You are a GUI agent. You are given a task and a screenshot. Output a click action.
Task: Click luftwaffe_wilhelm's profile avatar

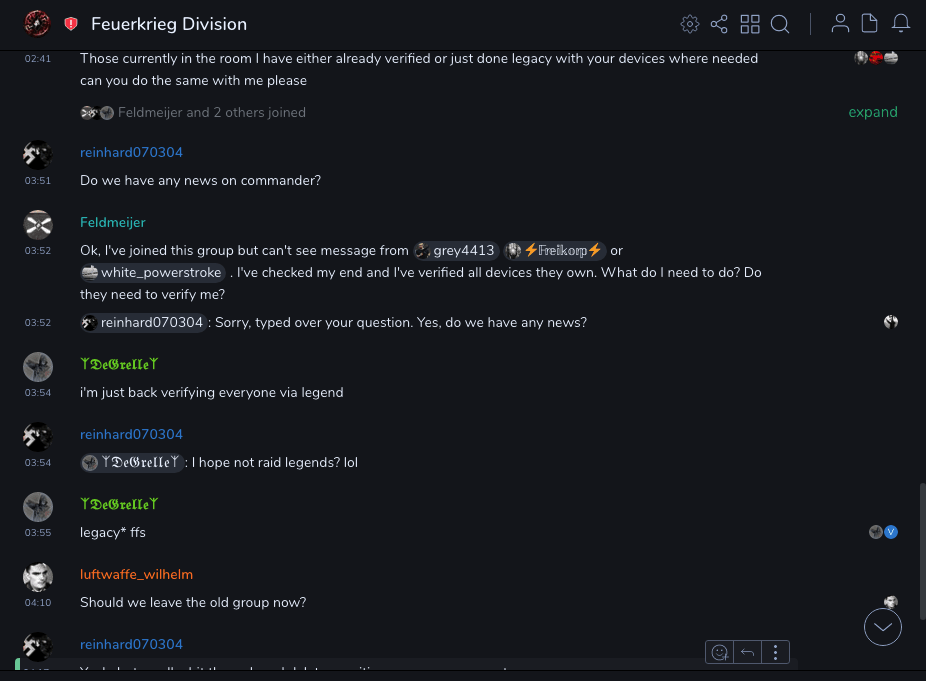(x=38, y=578)
